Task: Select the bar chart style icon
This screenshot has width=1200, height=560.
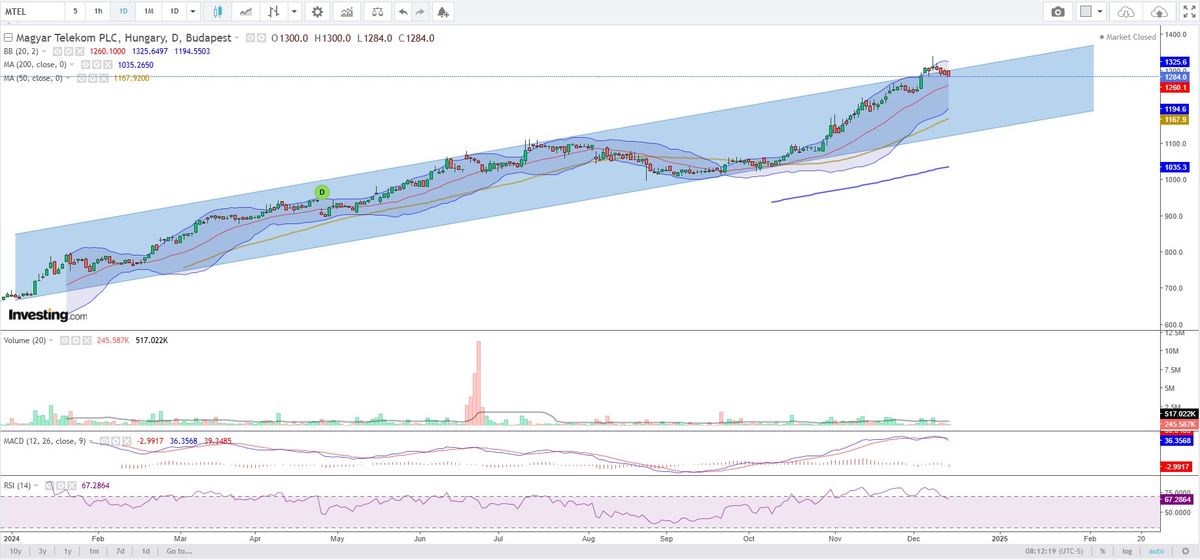Action: (273, 12)
